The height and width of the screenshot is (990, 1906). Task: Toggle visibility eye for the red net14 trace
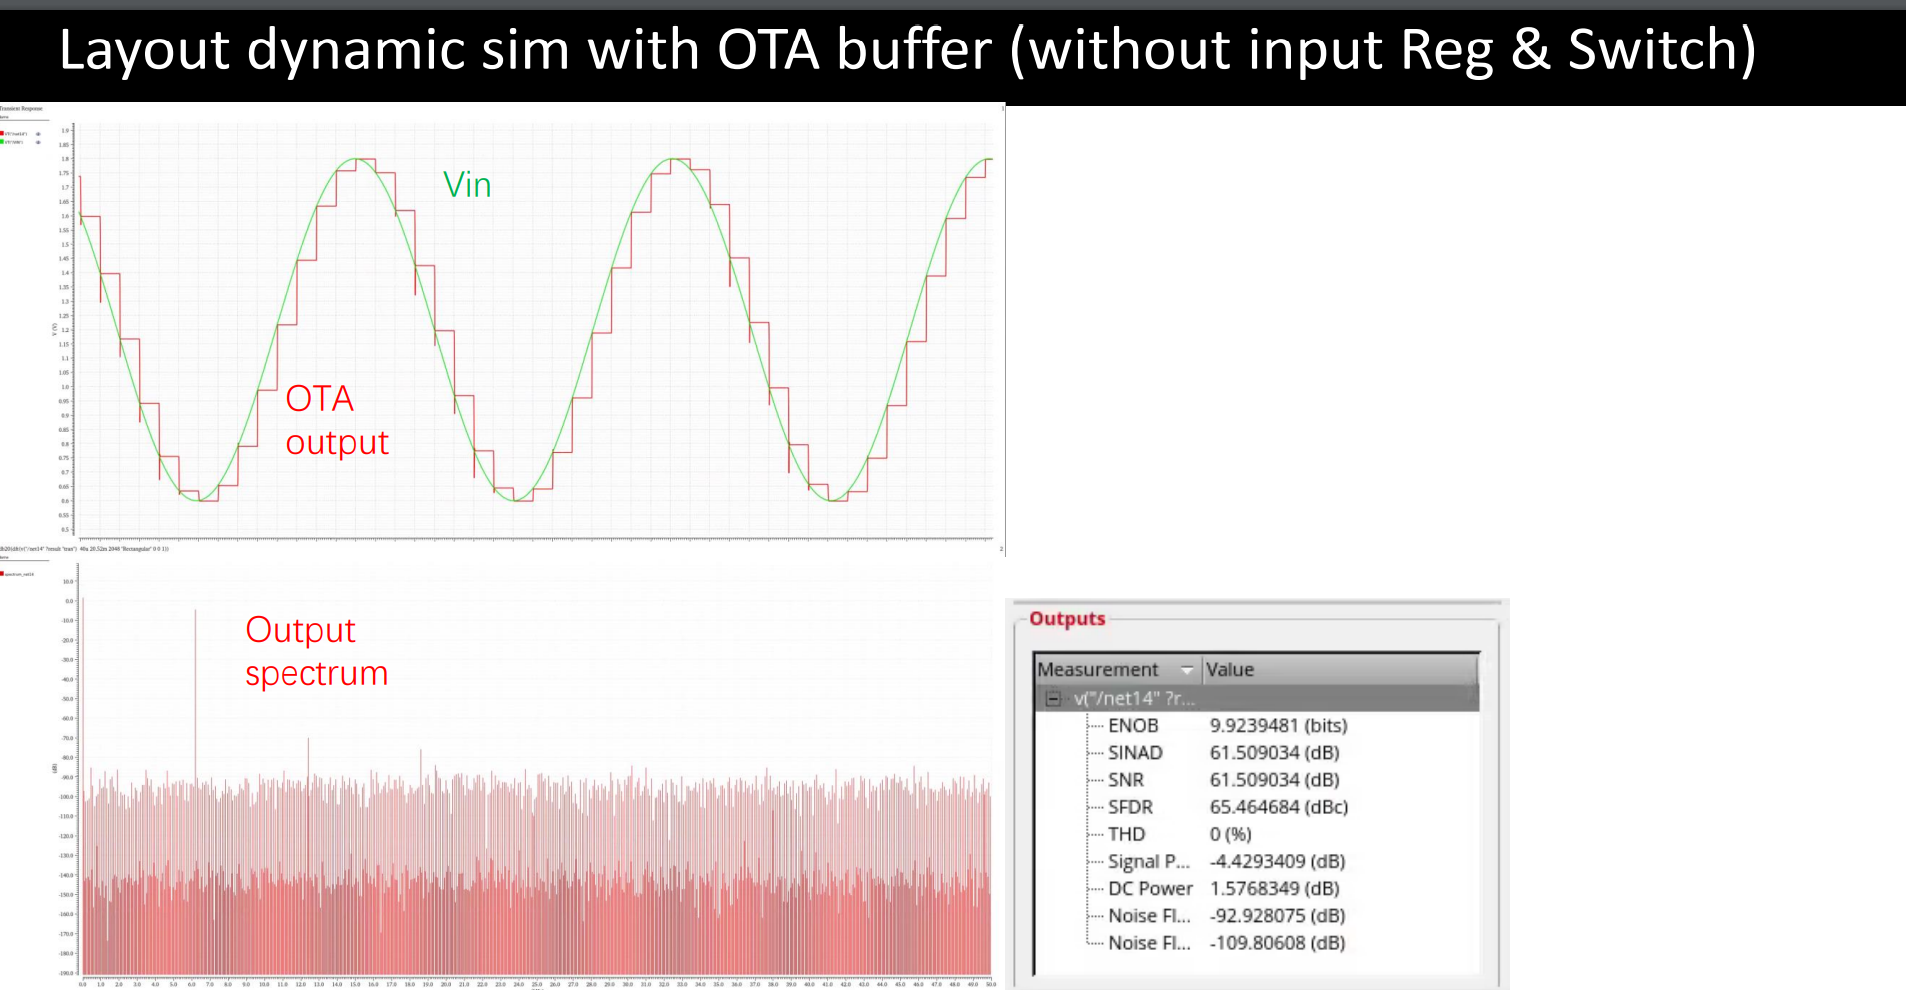click(x=38, y=133)
